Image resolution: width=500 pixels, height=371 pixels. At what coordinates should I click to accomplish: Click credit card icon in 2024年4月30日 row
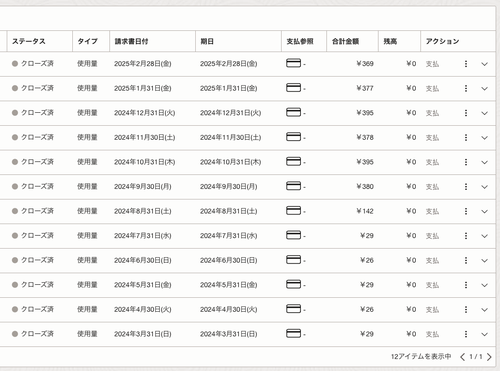pos(293,309)
